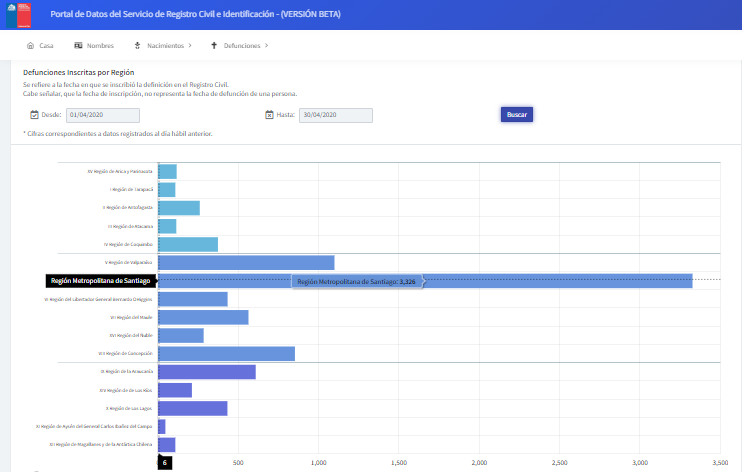Open the Casa menu item

(46, 46)
